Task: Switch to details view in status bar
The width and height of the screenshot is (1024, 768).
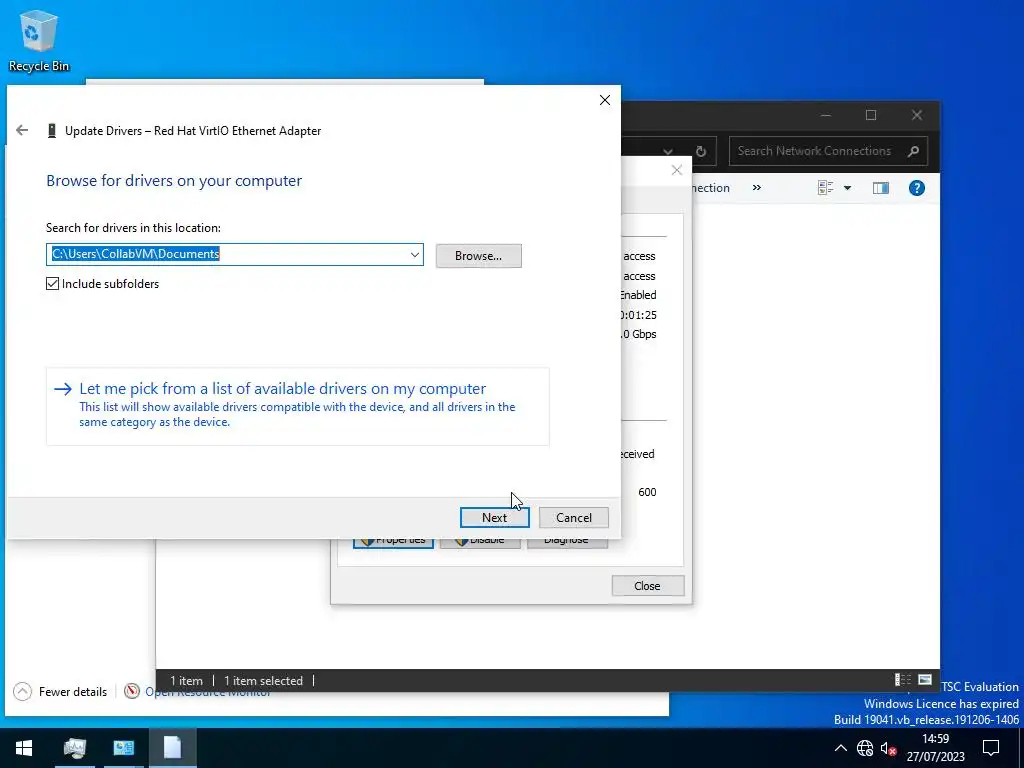Action: coord(903,680)
